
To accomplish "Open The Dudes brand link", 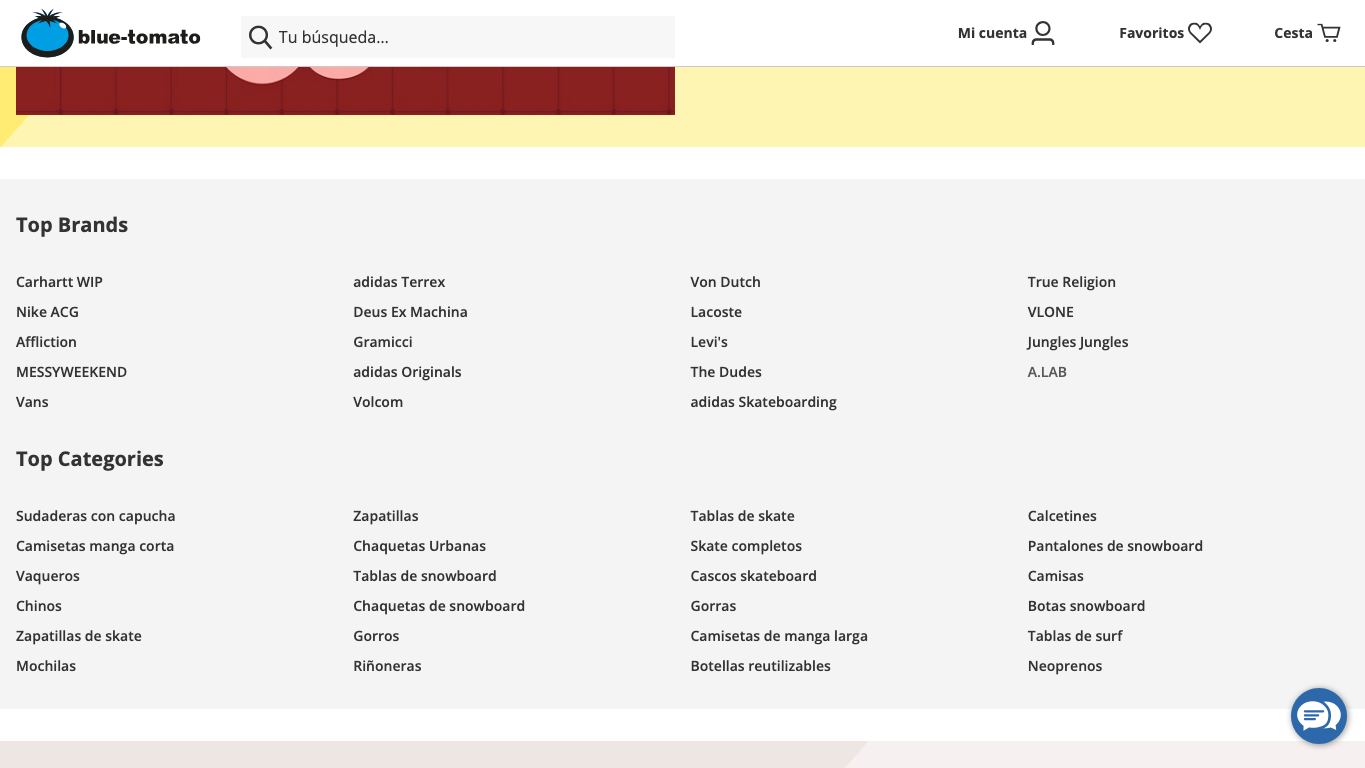I will click(x=726, y=372).
